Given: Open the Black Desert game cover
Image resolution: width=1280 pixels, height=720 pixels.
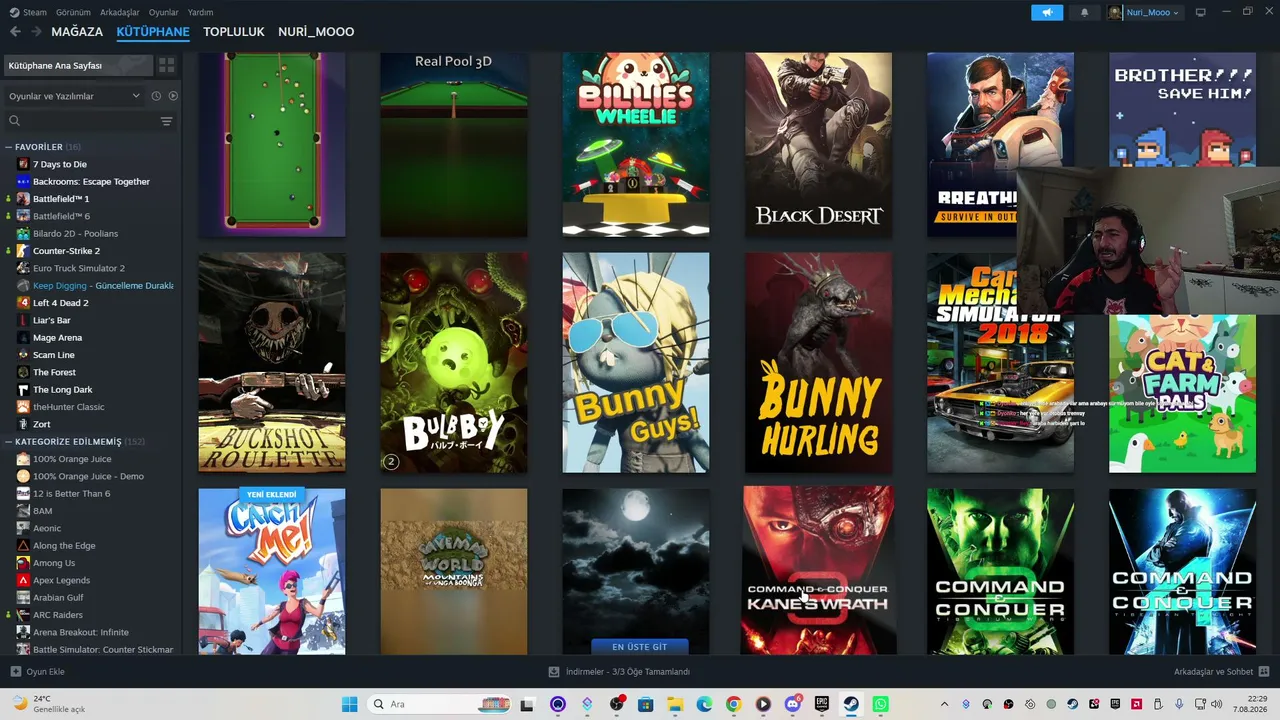Looking at the screenshot, I should 818,145.
